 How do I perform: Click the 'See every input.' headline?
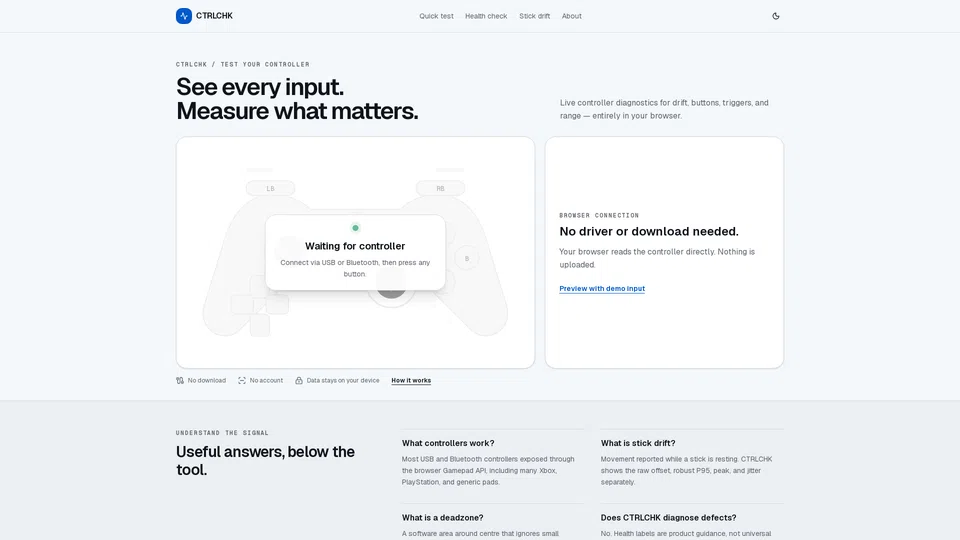point(260,87)
